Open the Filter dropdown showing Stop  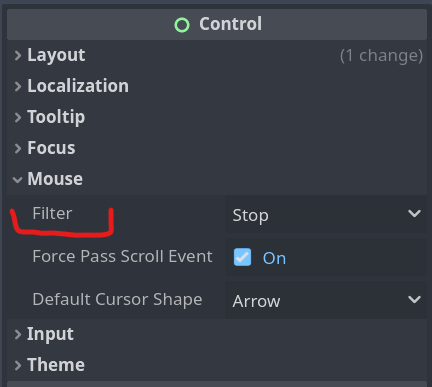[326, 214]
